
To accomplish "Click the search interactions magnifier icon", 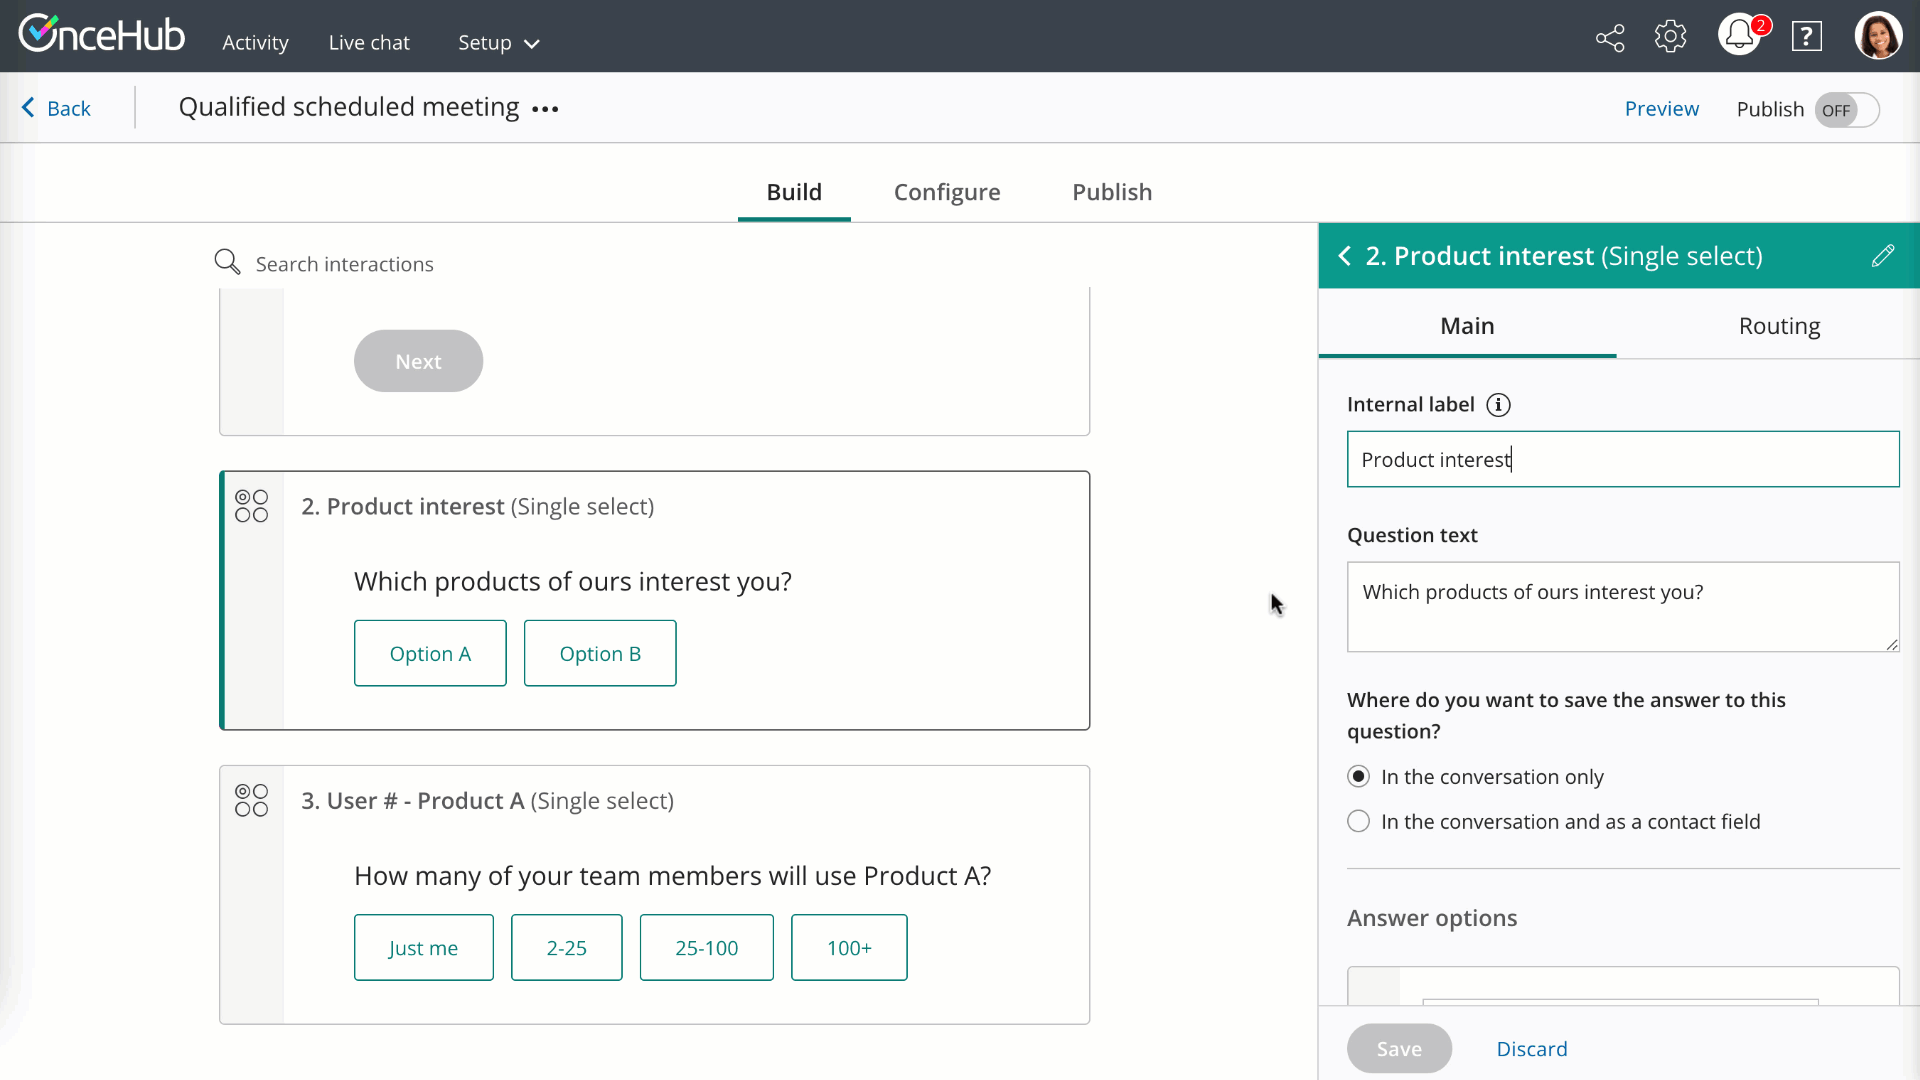I will click(x=227, y=263).
